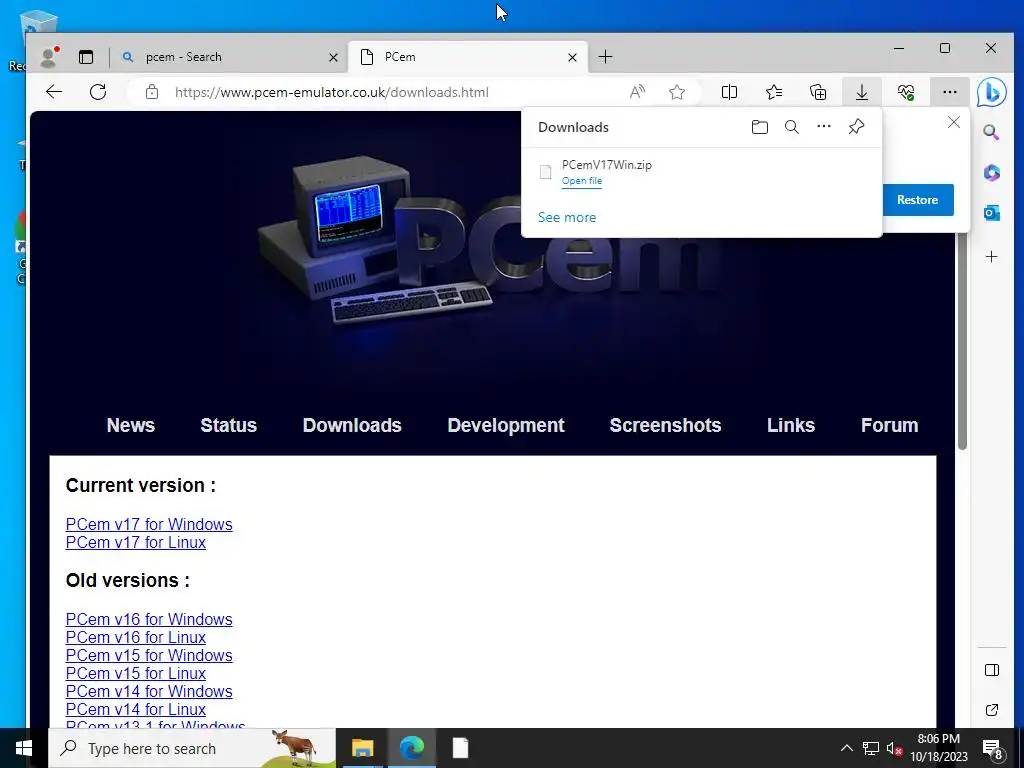1024x768 pixels.
Task: Click the taskbar search box
Action: click(192, 748)
